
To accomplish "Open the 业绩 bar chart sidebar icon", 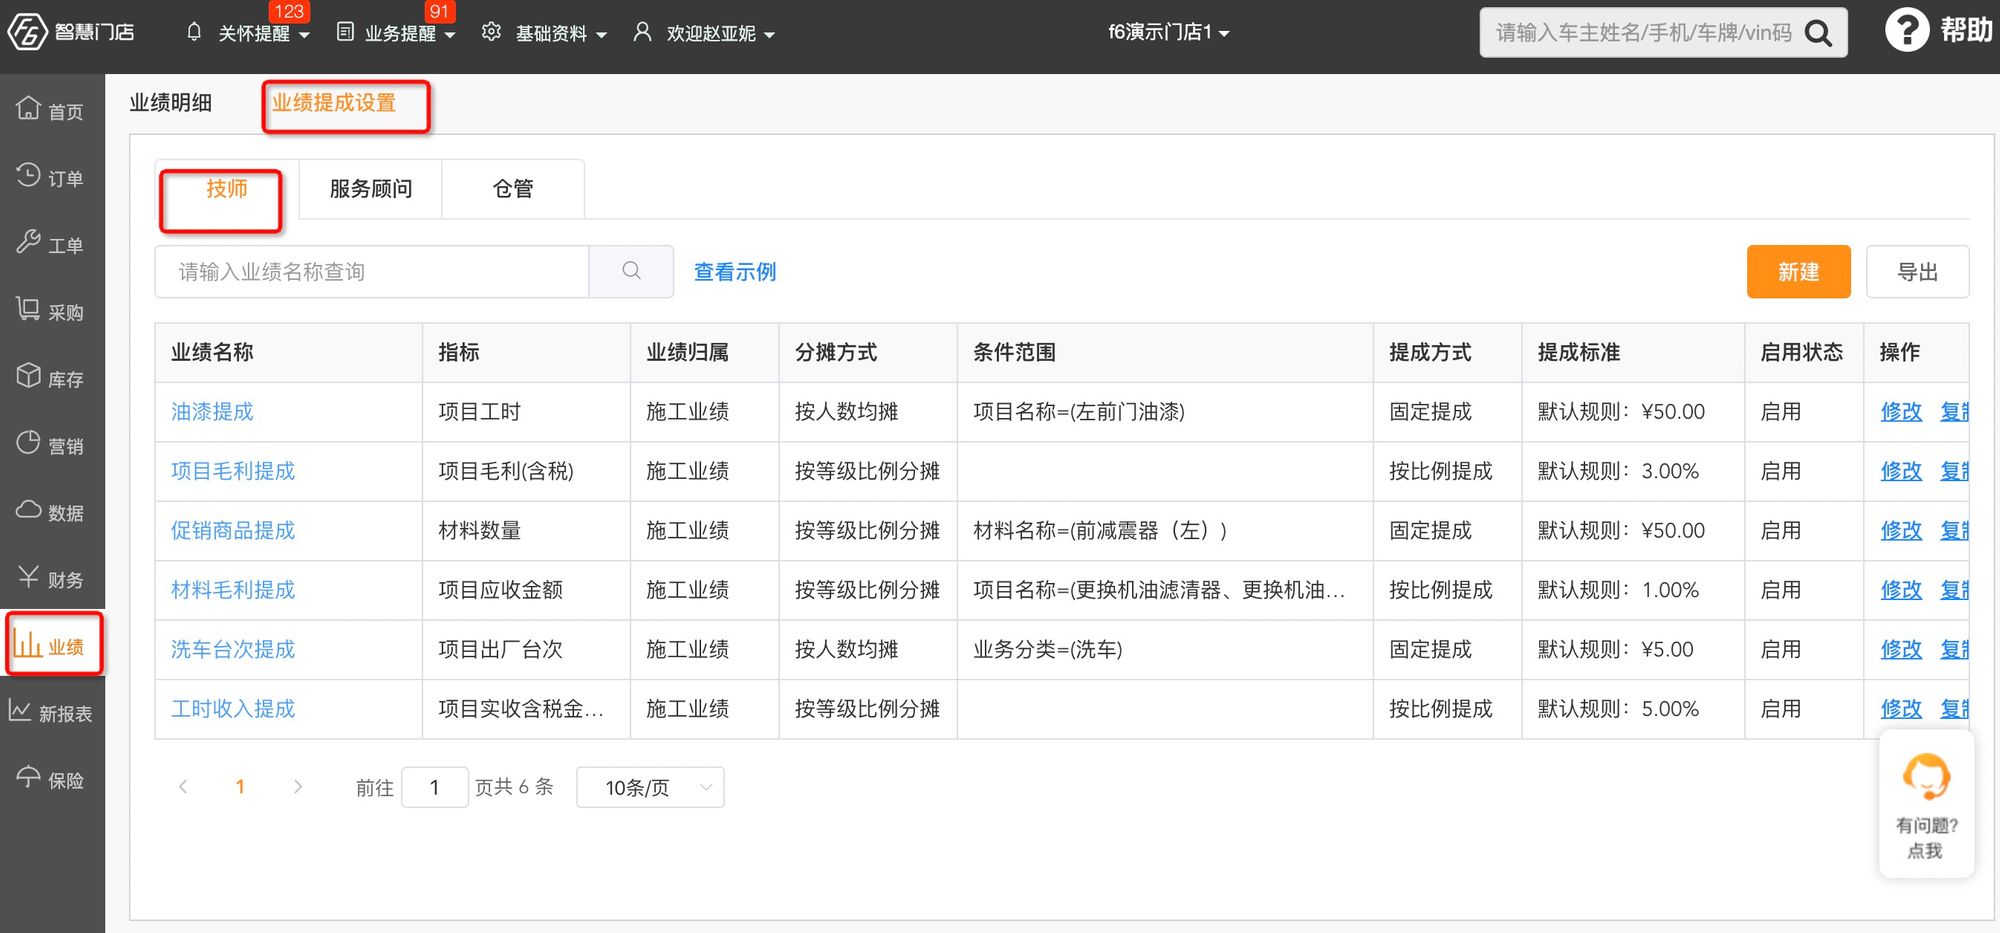I will [x=27, y=644].
